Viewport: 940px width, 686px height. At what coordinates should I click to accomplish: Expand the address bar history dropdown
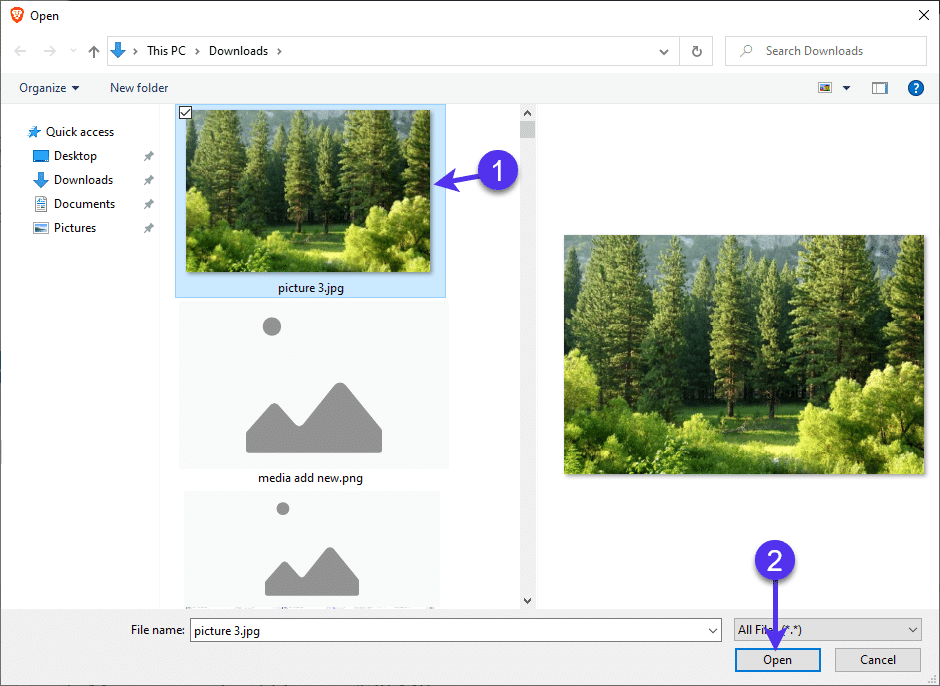point(664,51)
